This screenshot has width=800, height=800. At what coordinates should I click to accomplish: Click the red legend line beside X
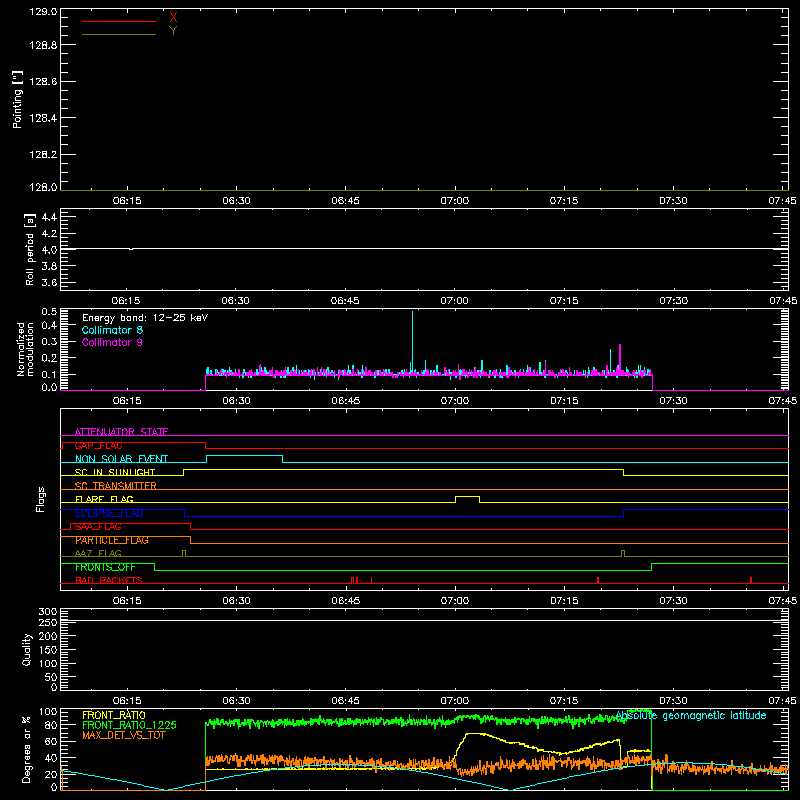[x=119, y=21]
